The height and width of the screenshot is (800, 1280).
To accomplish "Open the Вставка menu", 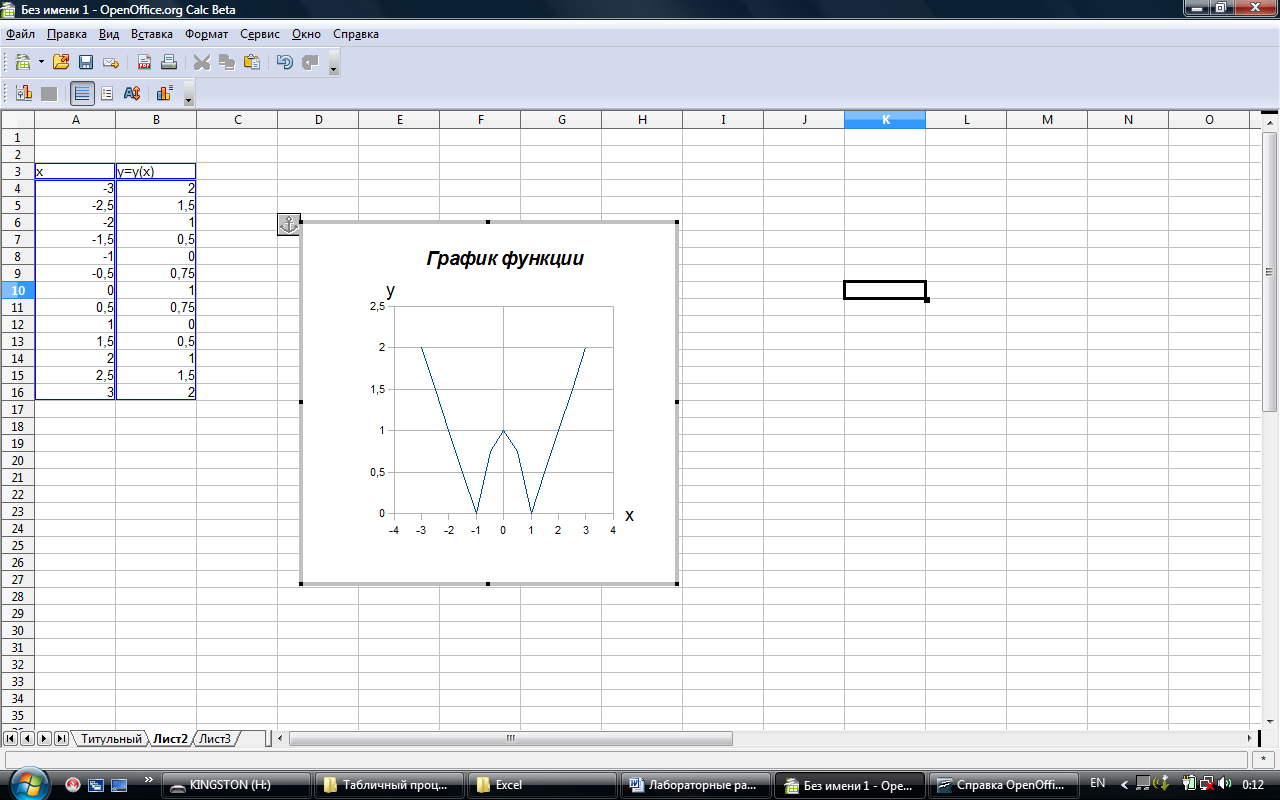I will (152, 34).
